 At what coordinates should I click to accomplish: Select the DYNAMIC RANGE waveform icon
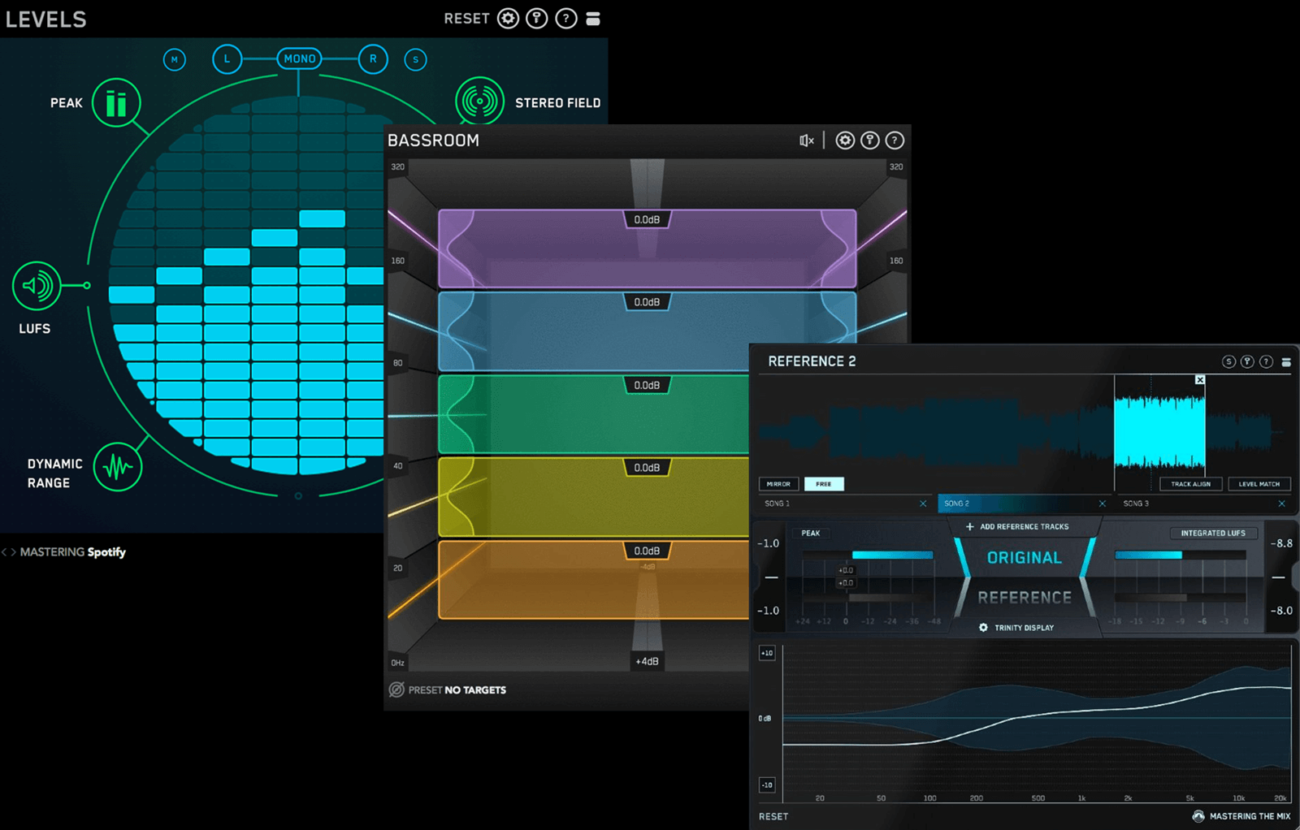pyautogui.click(x=118, y=466)
